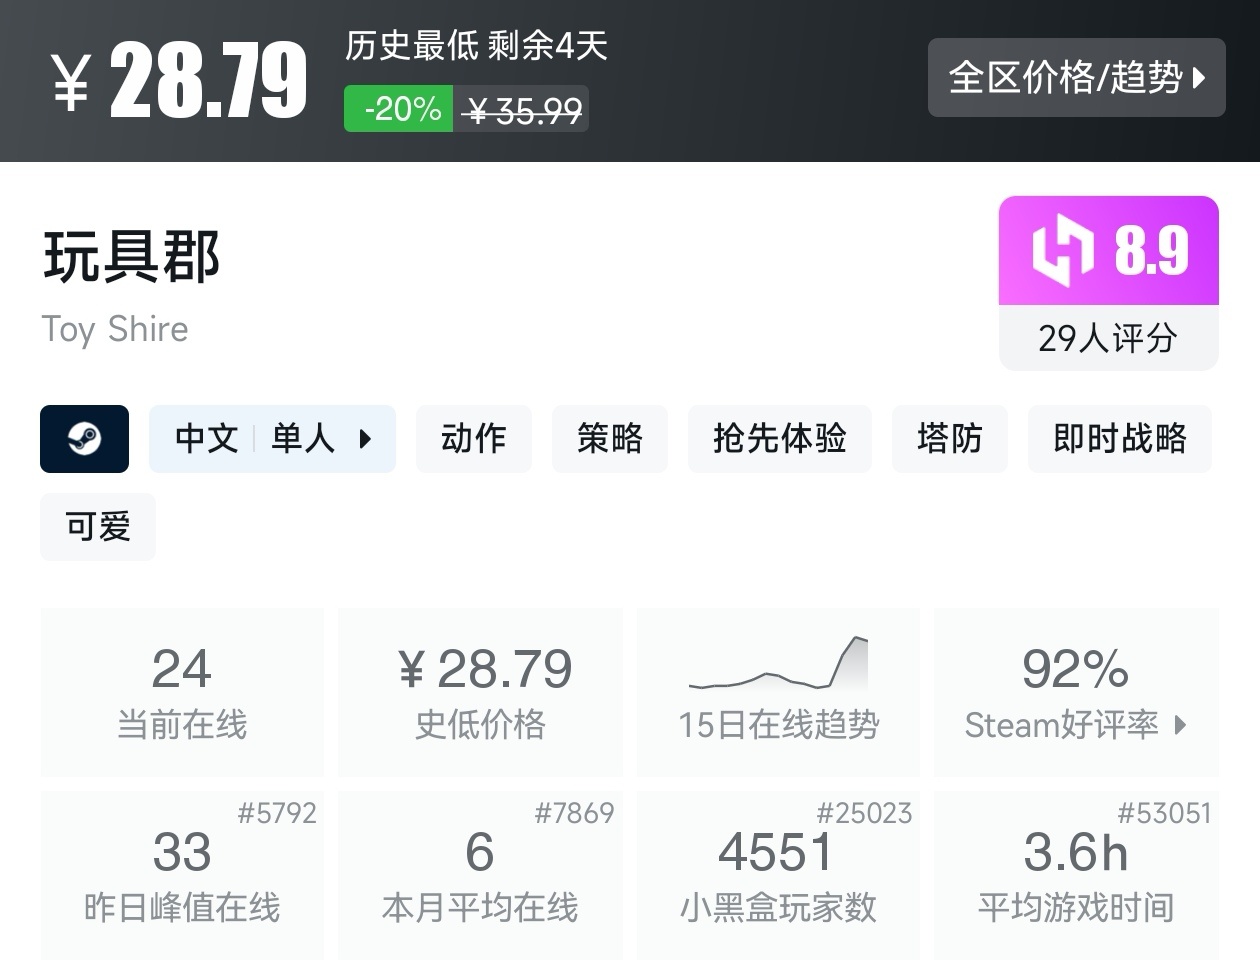Click the Steam platform icon
Screen dimensions: 1260x964
tap(84, 438)
